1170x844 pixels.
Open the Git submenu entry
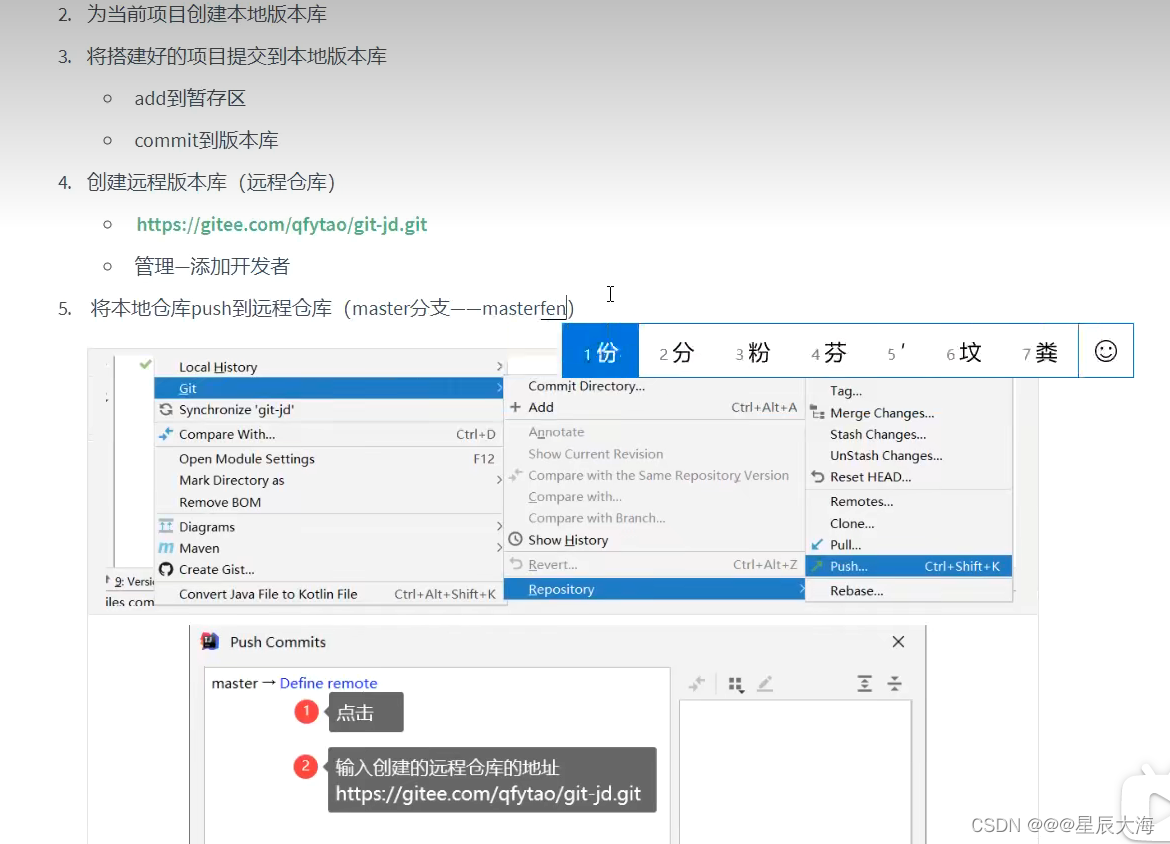click(x=330, y=388)
